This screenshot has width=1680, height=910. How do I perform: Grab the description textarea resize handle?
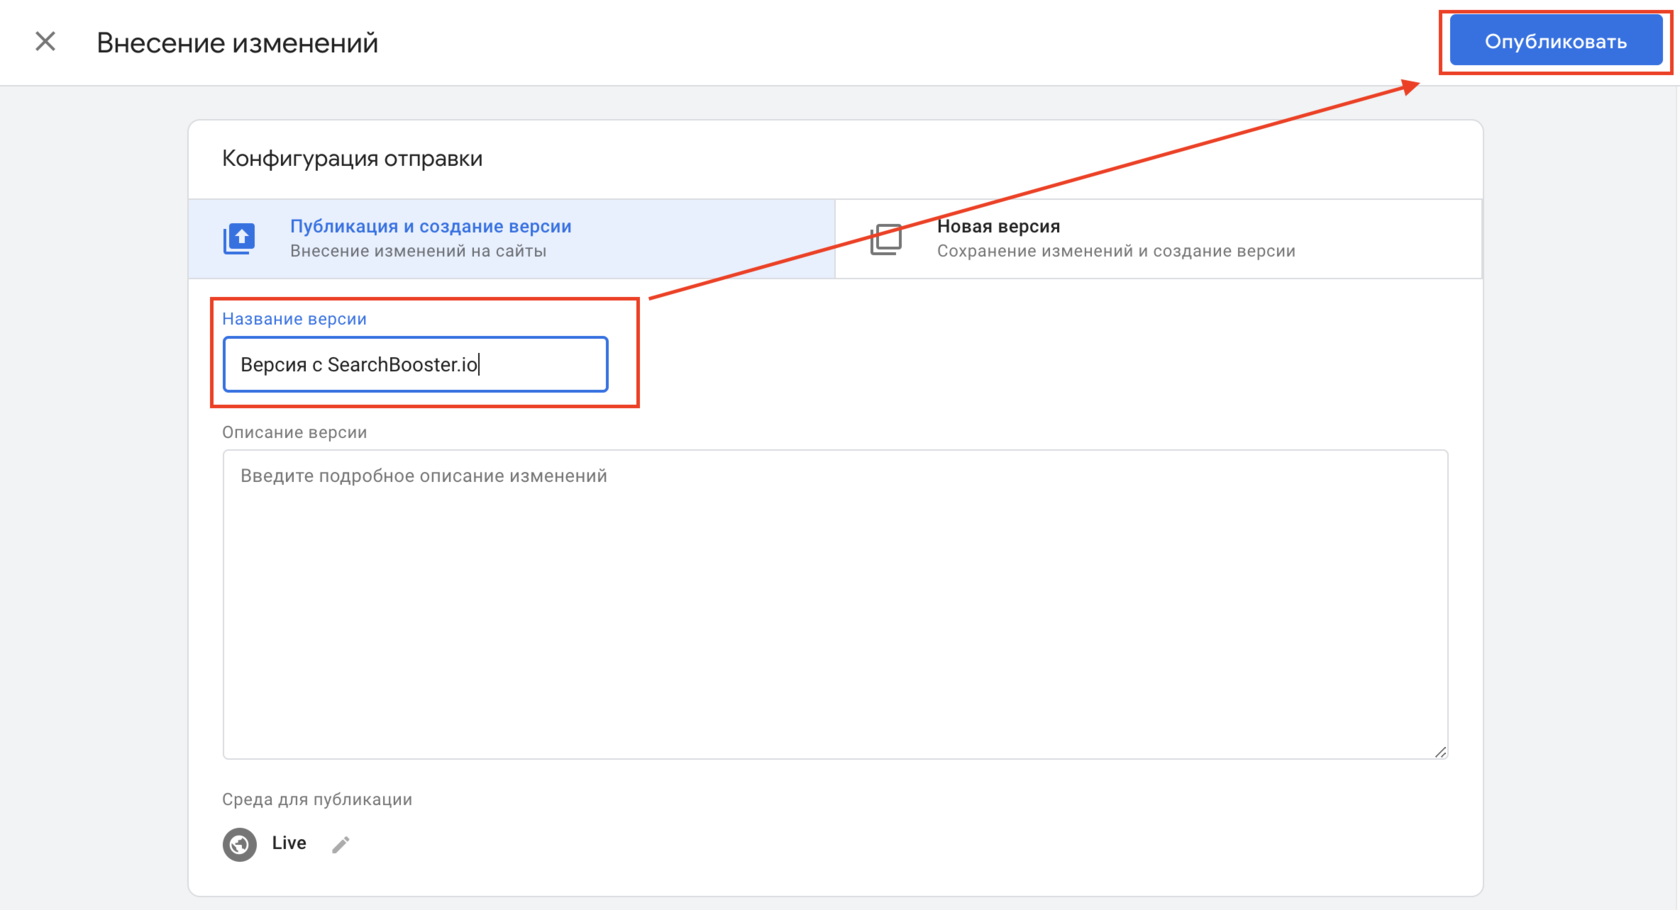coord(1440,751)
